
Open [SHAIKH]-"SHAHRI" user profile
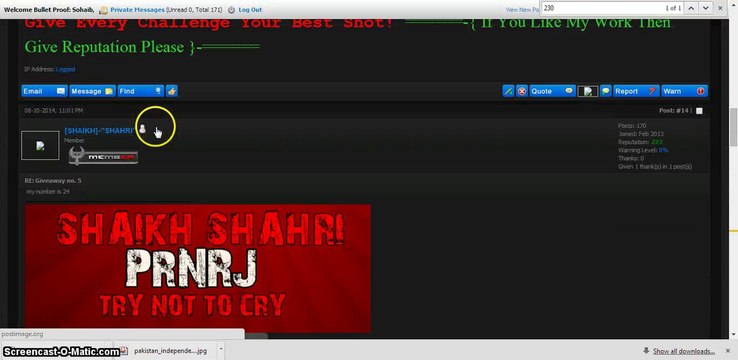pyautogui.click(x=99, y=131)
